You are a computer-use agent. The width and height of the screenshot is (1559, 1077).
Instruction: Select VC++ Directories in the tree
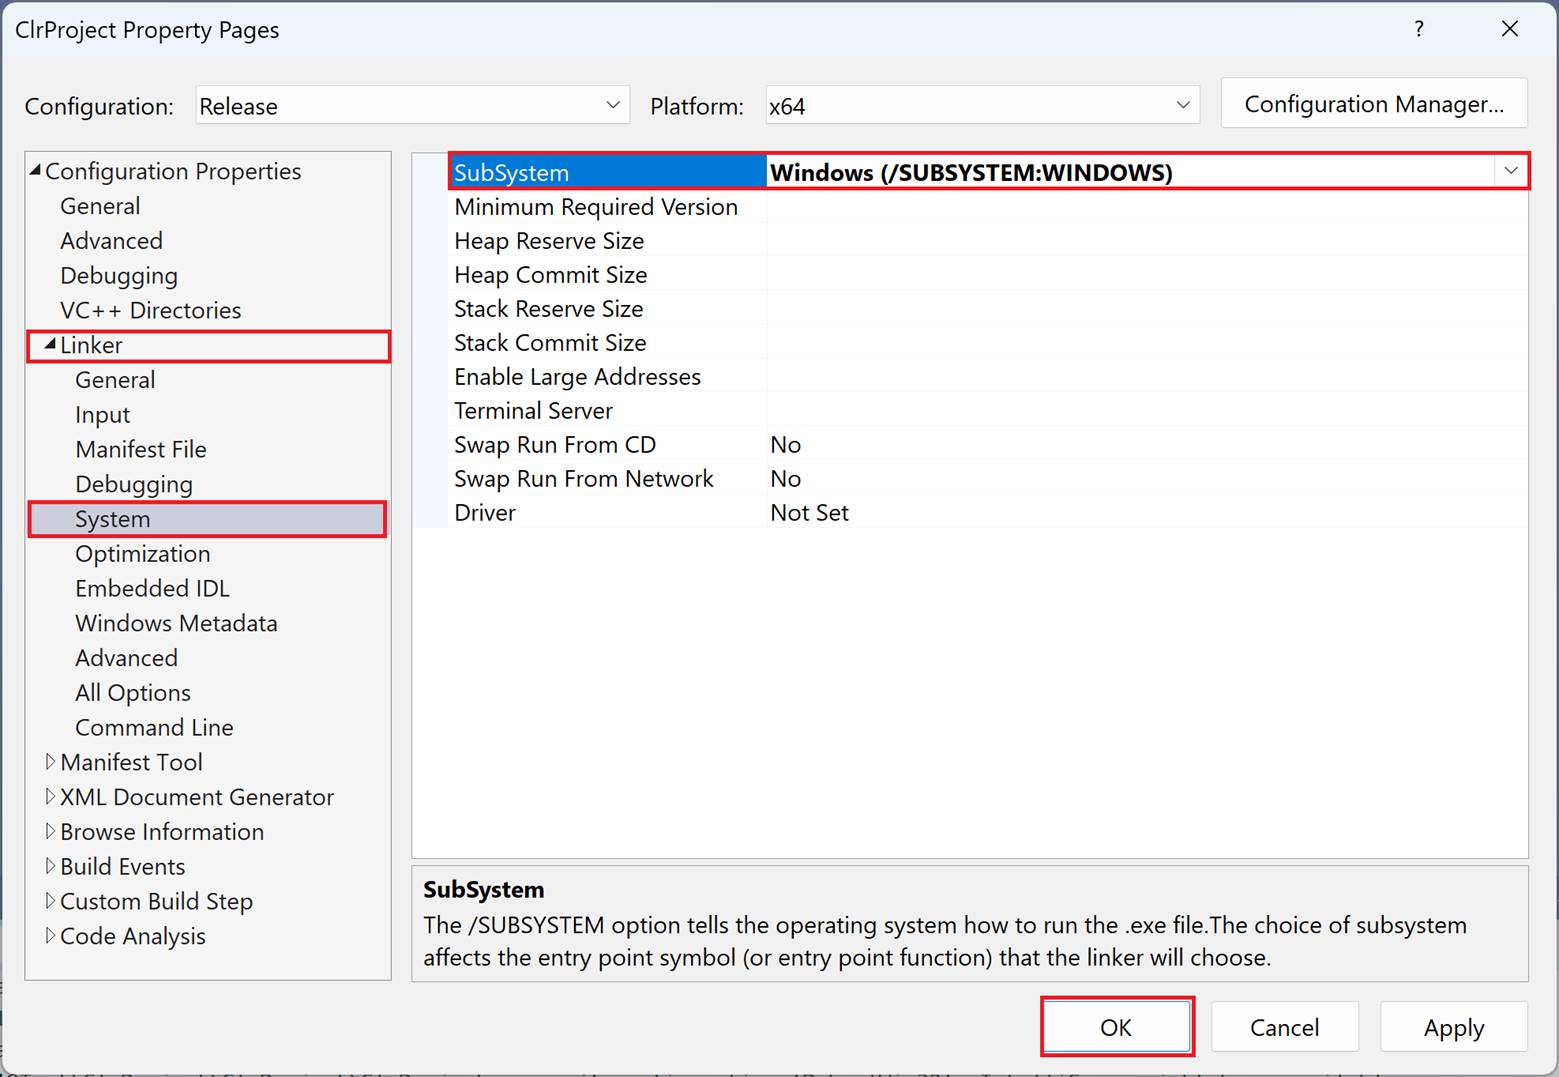[x=150, y=310]
